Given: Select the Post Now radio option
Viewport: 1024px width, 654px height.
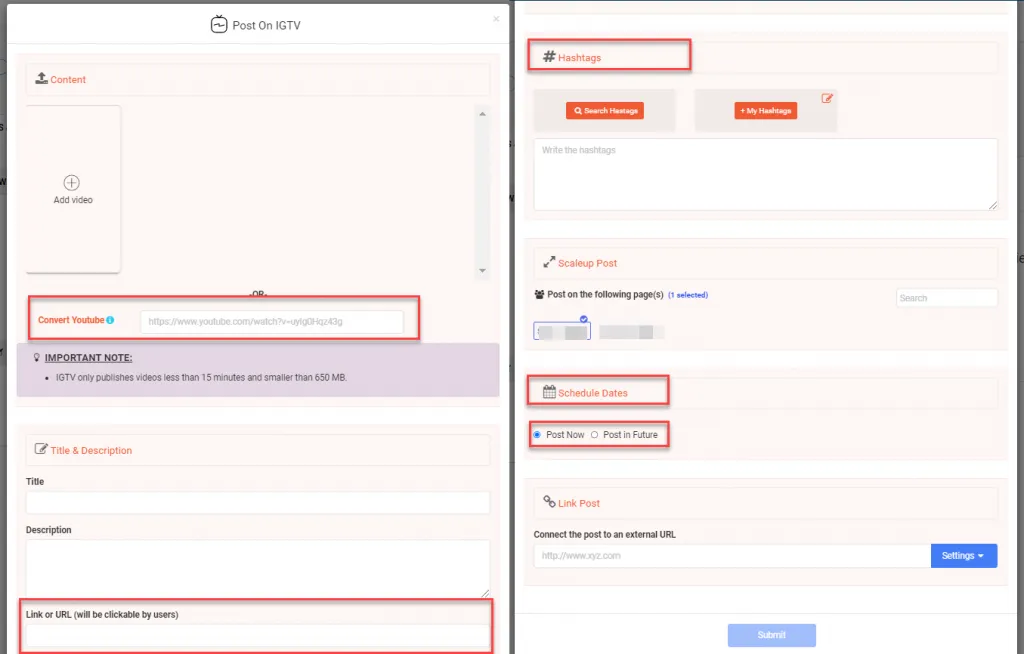Looking at the screenshot, I should click(x=537, y=435).
